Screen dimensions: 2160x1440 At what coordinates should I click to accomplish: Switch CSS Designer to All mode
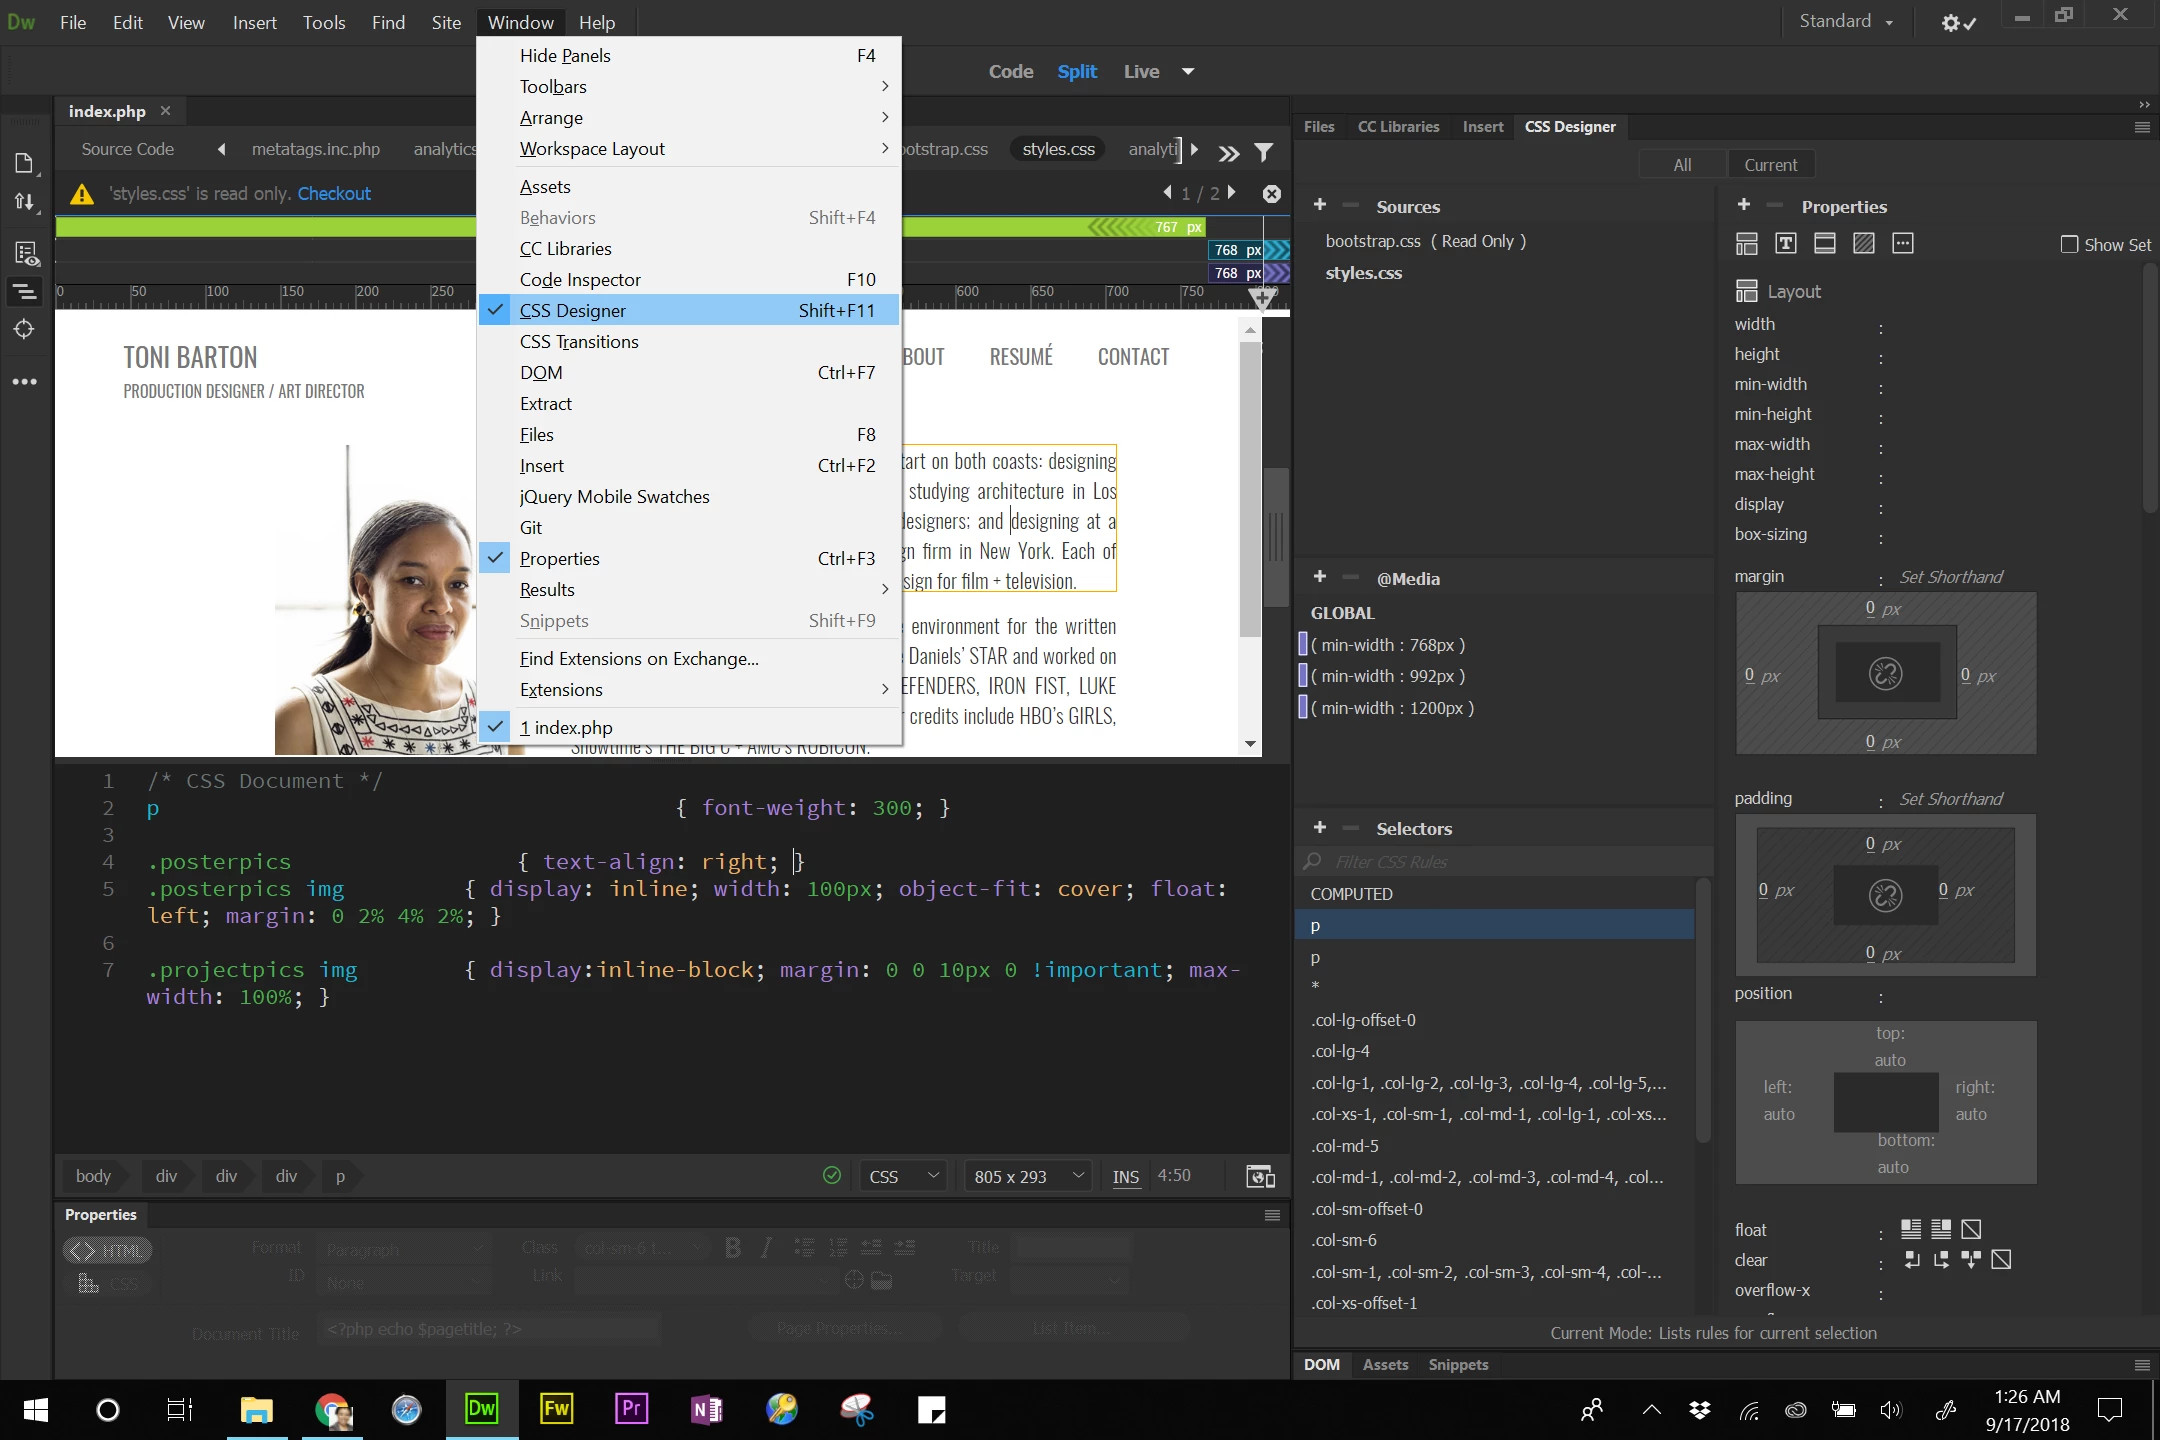click(x=1682, y=164)
